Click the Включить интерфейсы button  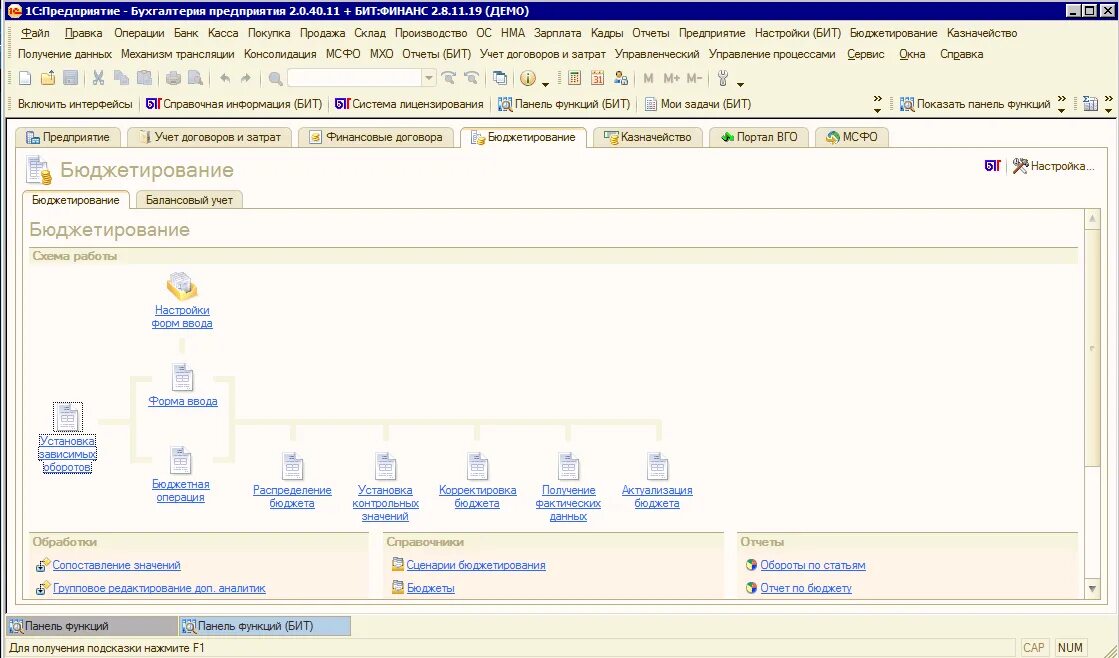click(x=75, y=104)
